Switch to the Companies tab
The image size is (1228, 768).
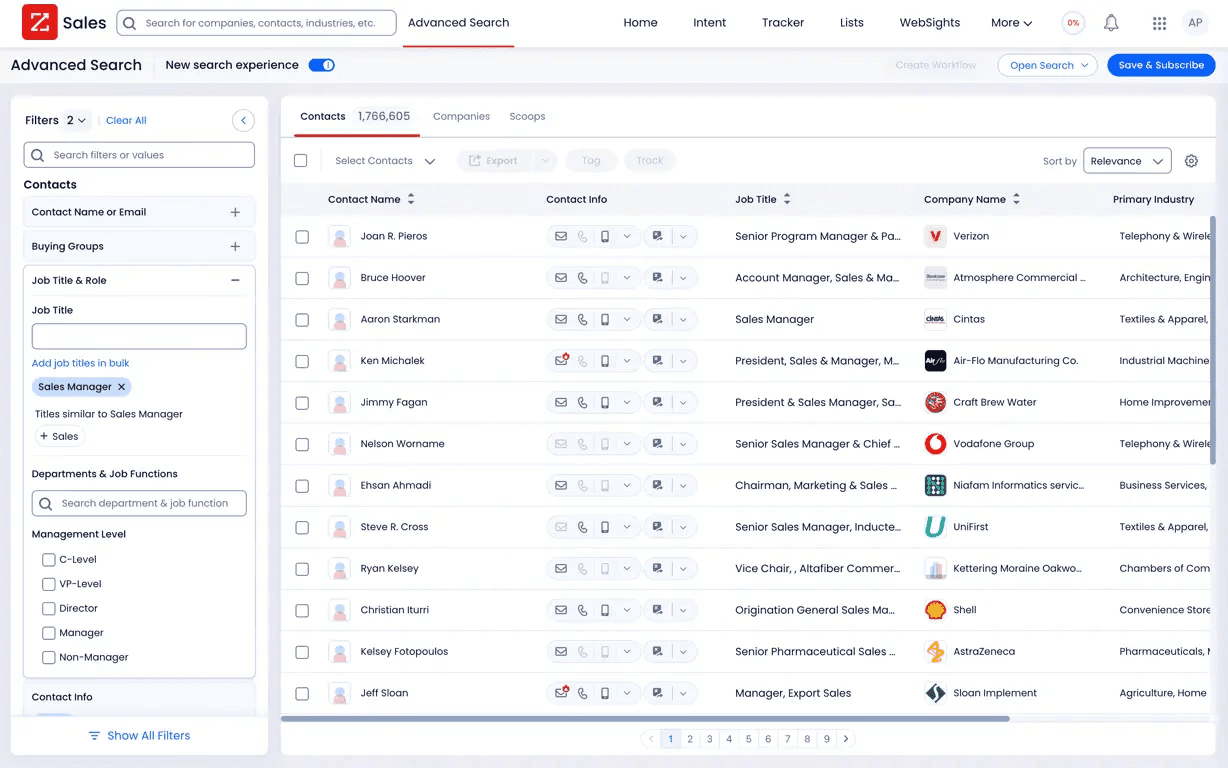[x=461, y=116]
